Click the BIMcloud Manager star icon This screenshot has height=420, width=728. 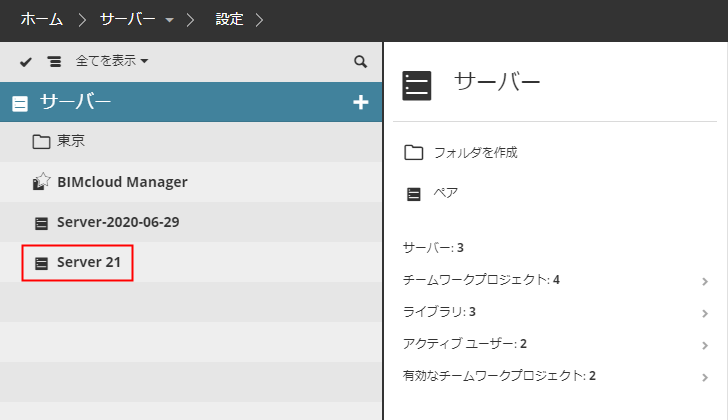tap(41, 182)
